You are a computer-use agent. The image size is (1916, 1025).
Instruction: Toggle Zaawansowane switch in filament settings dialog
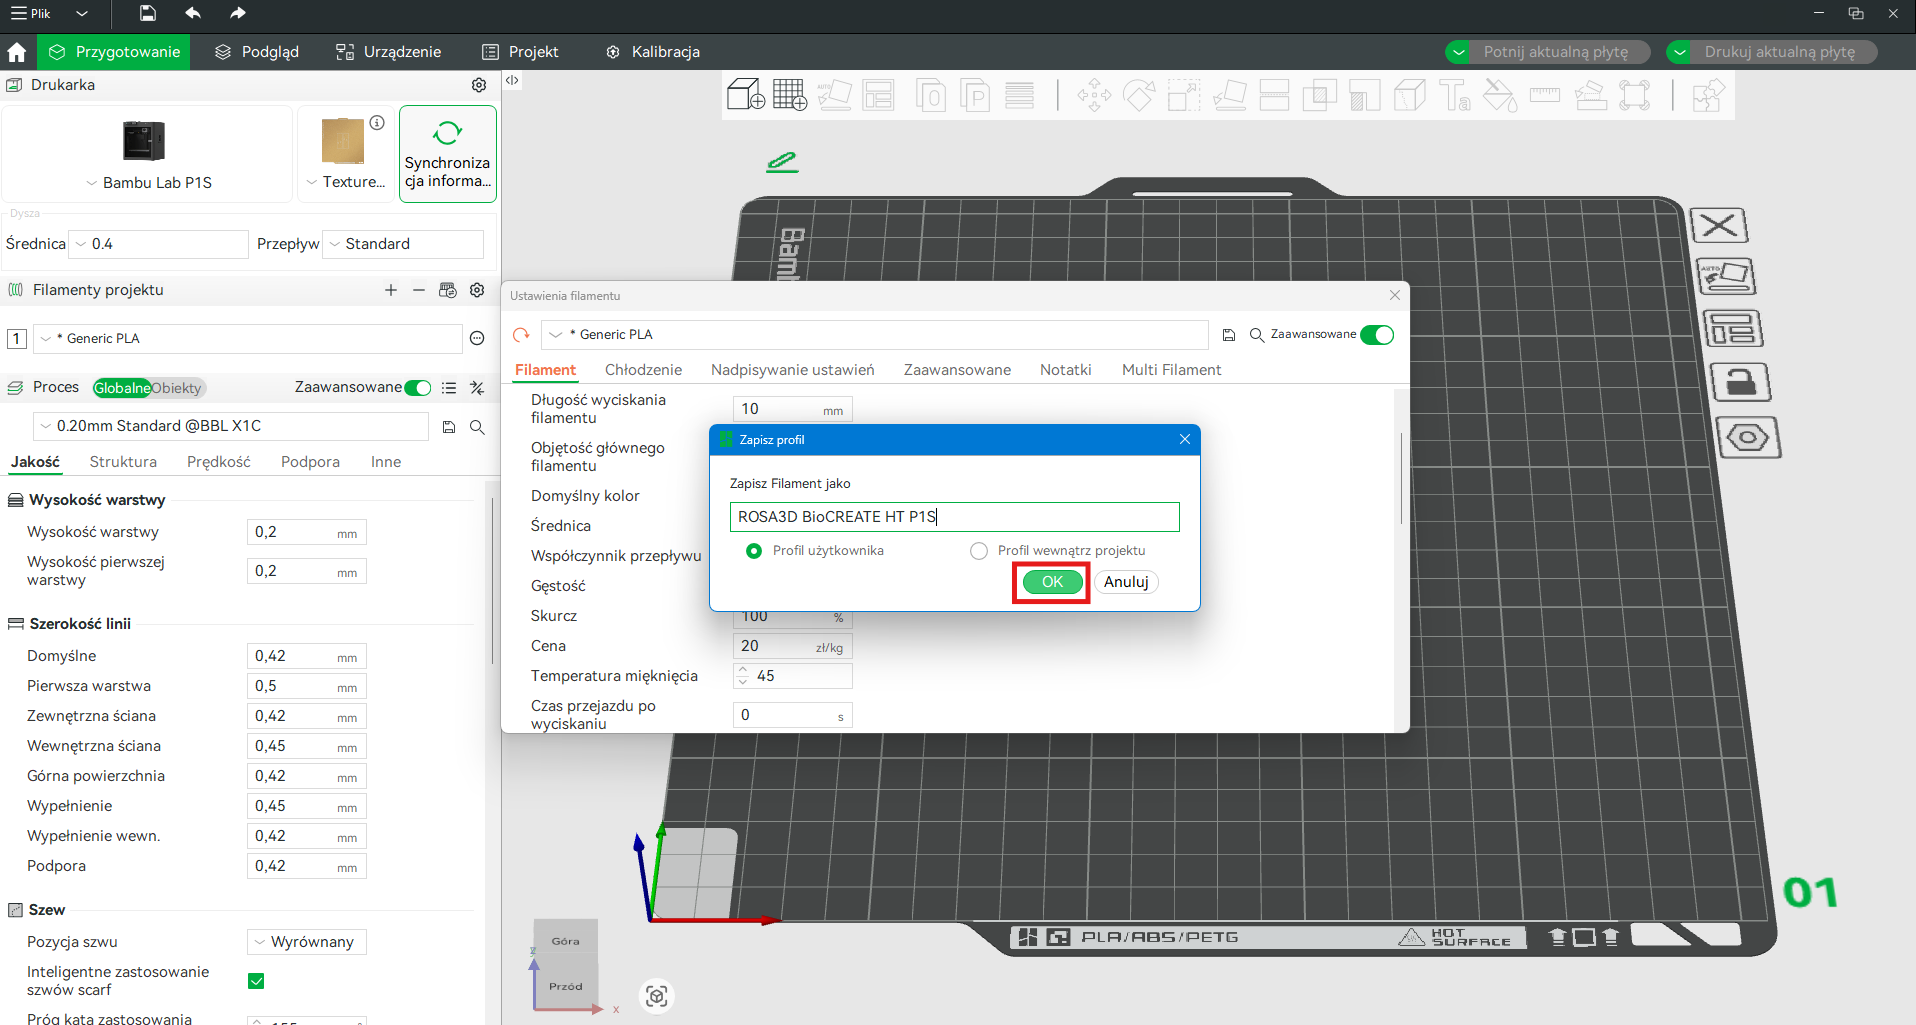tap(1377, 335)
